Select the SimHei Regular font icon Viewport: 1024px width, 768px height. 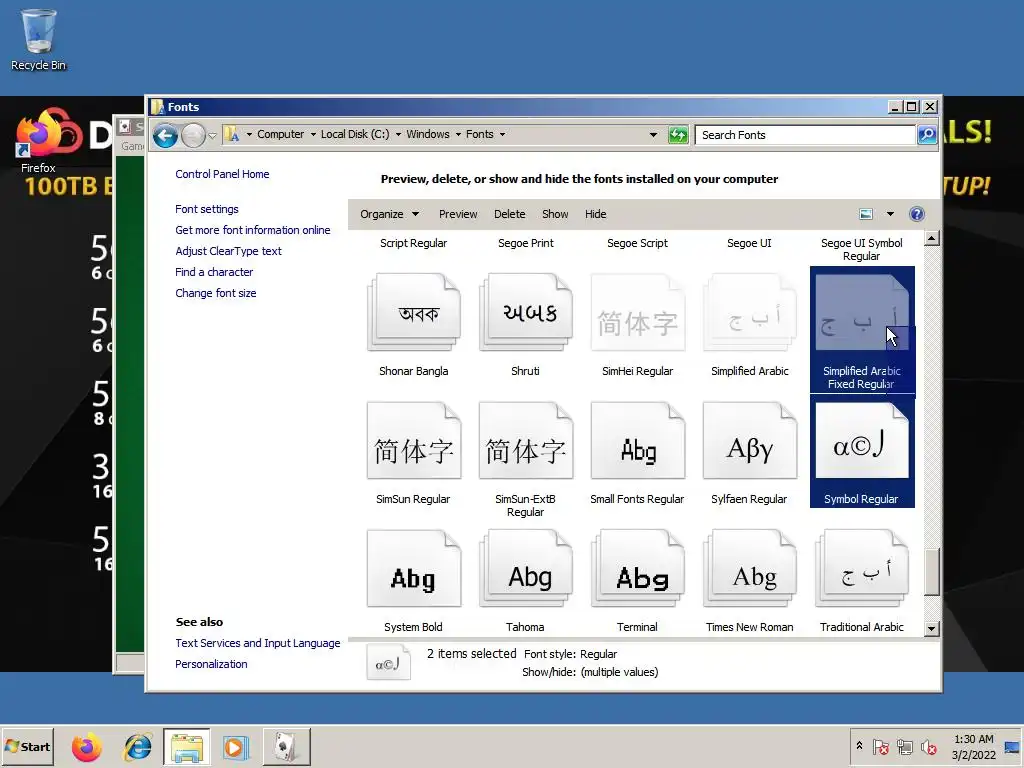coord(638,313)
